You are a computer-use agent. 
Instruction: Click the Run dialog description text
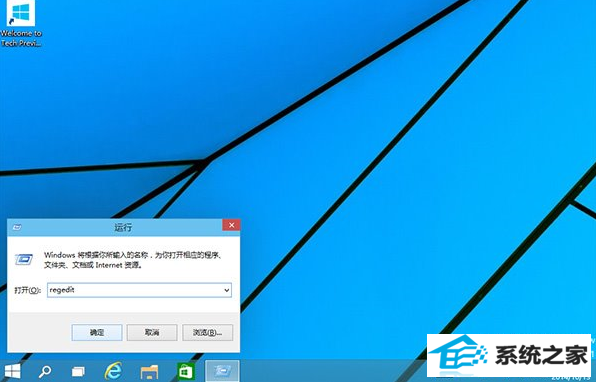coord(133,260)
